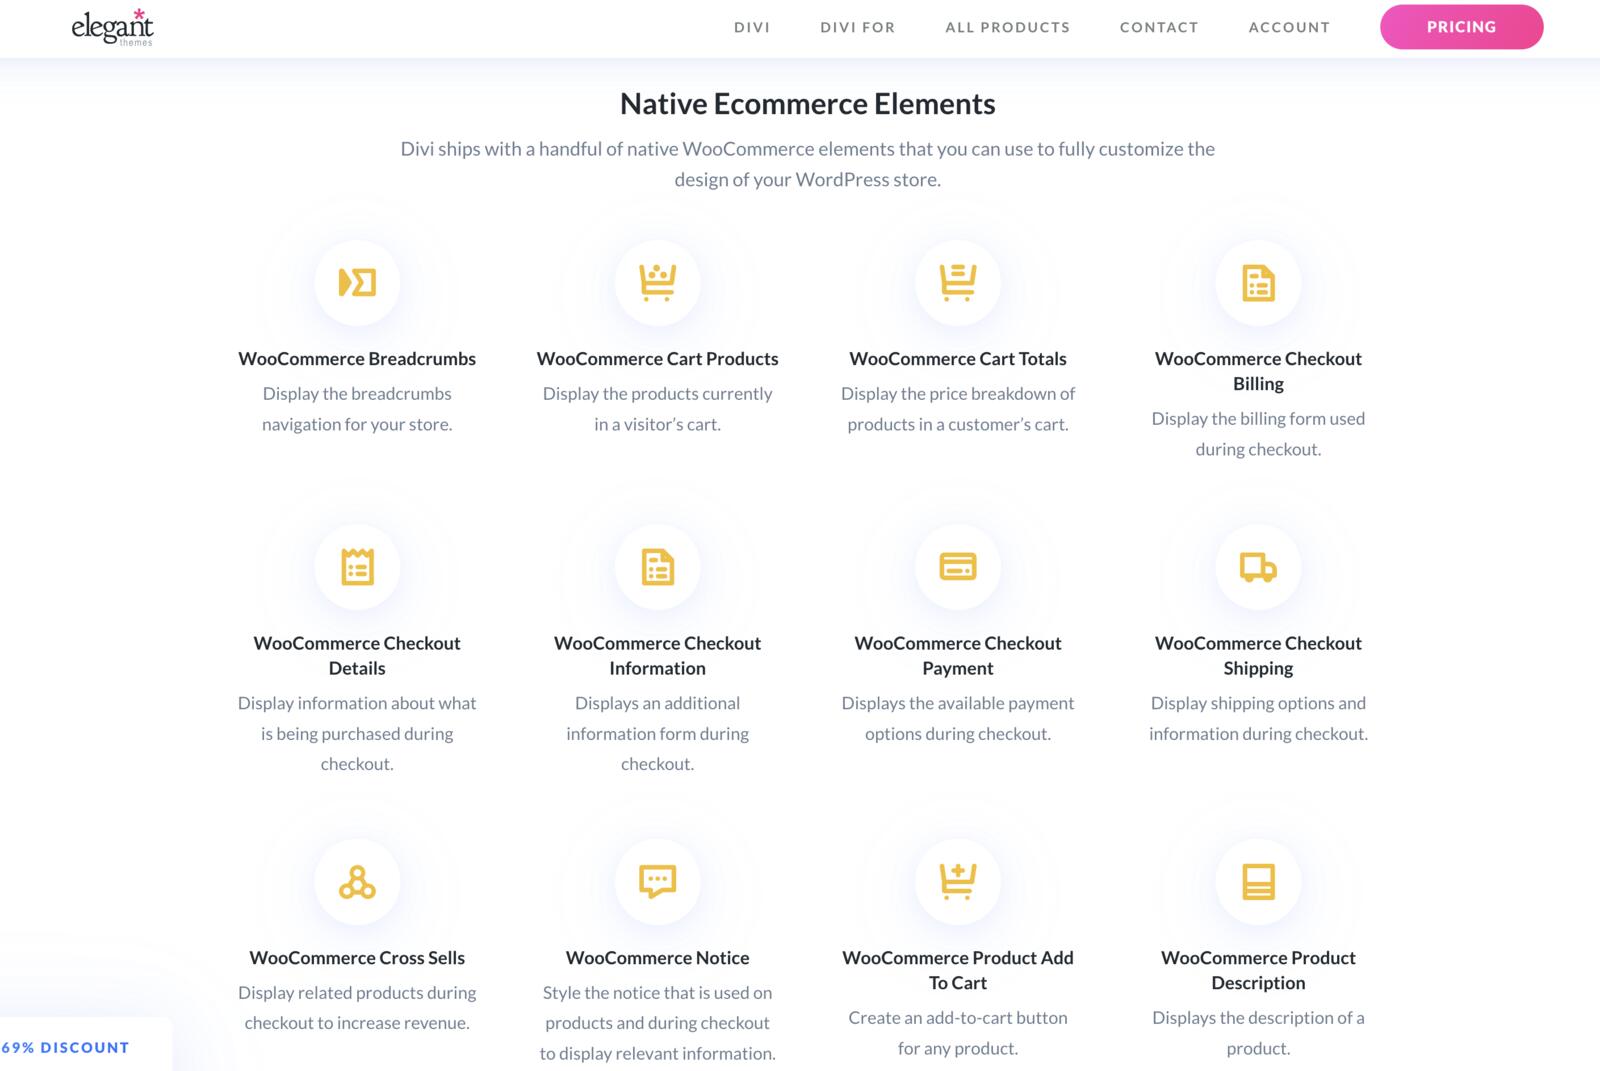
Task: Click the WooCommerce Notice speech bubble icon
Action: [x=657, y=882]
